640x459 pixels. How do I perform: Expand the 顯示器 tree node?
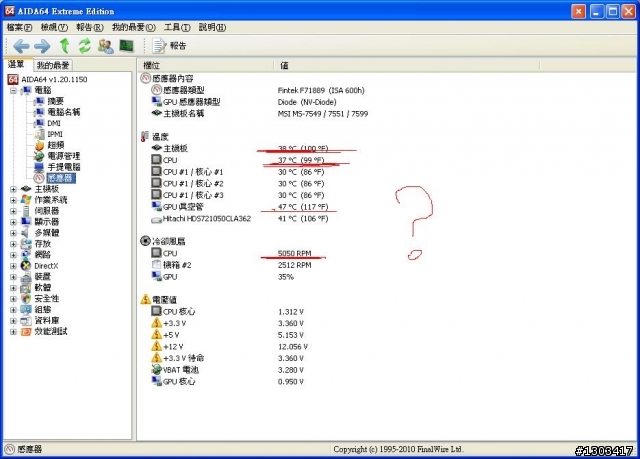[13, 222]
